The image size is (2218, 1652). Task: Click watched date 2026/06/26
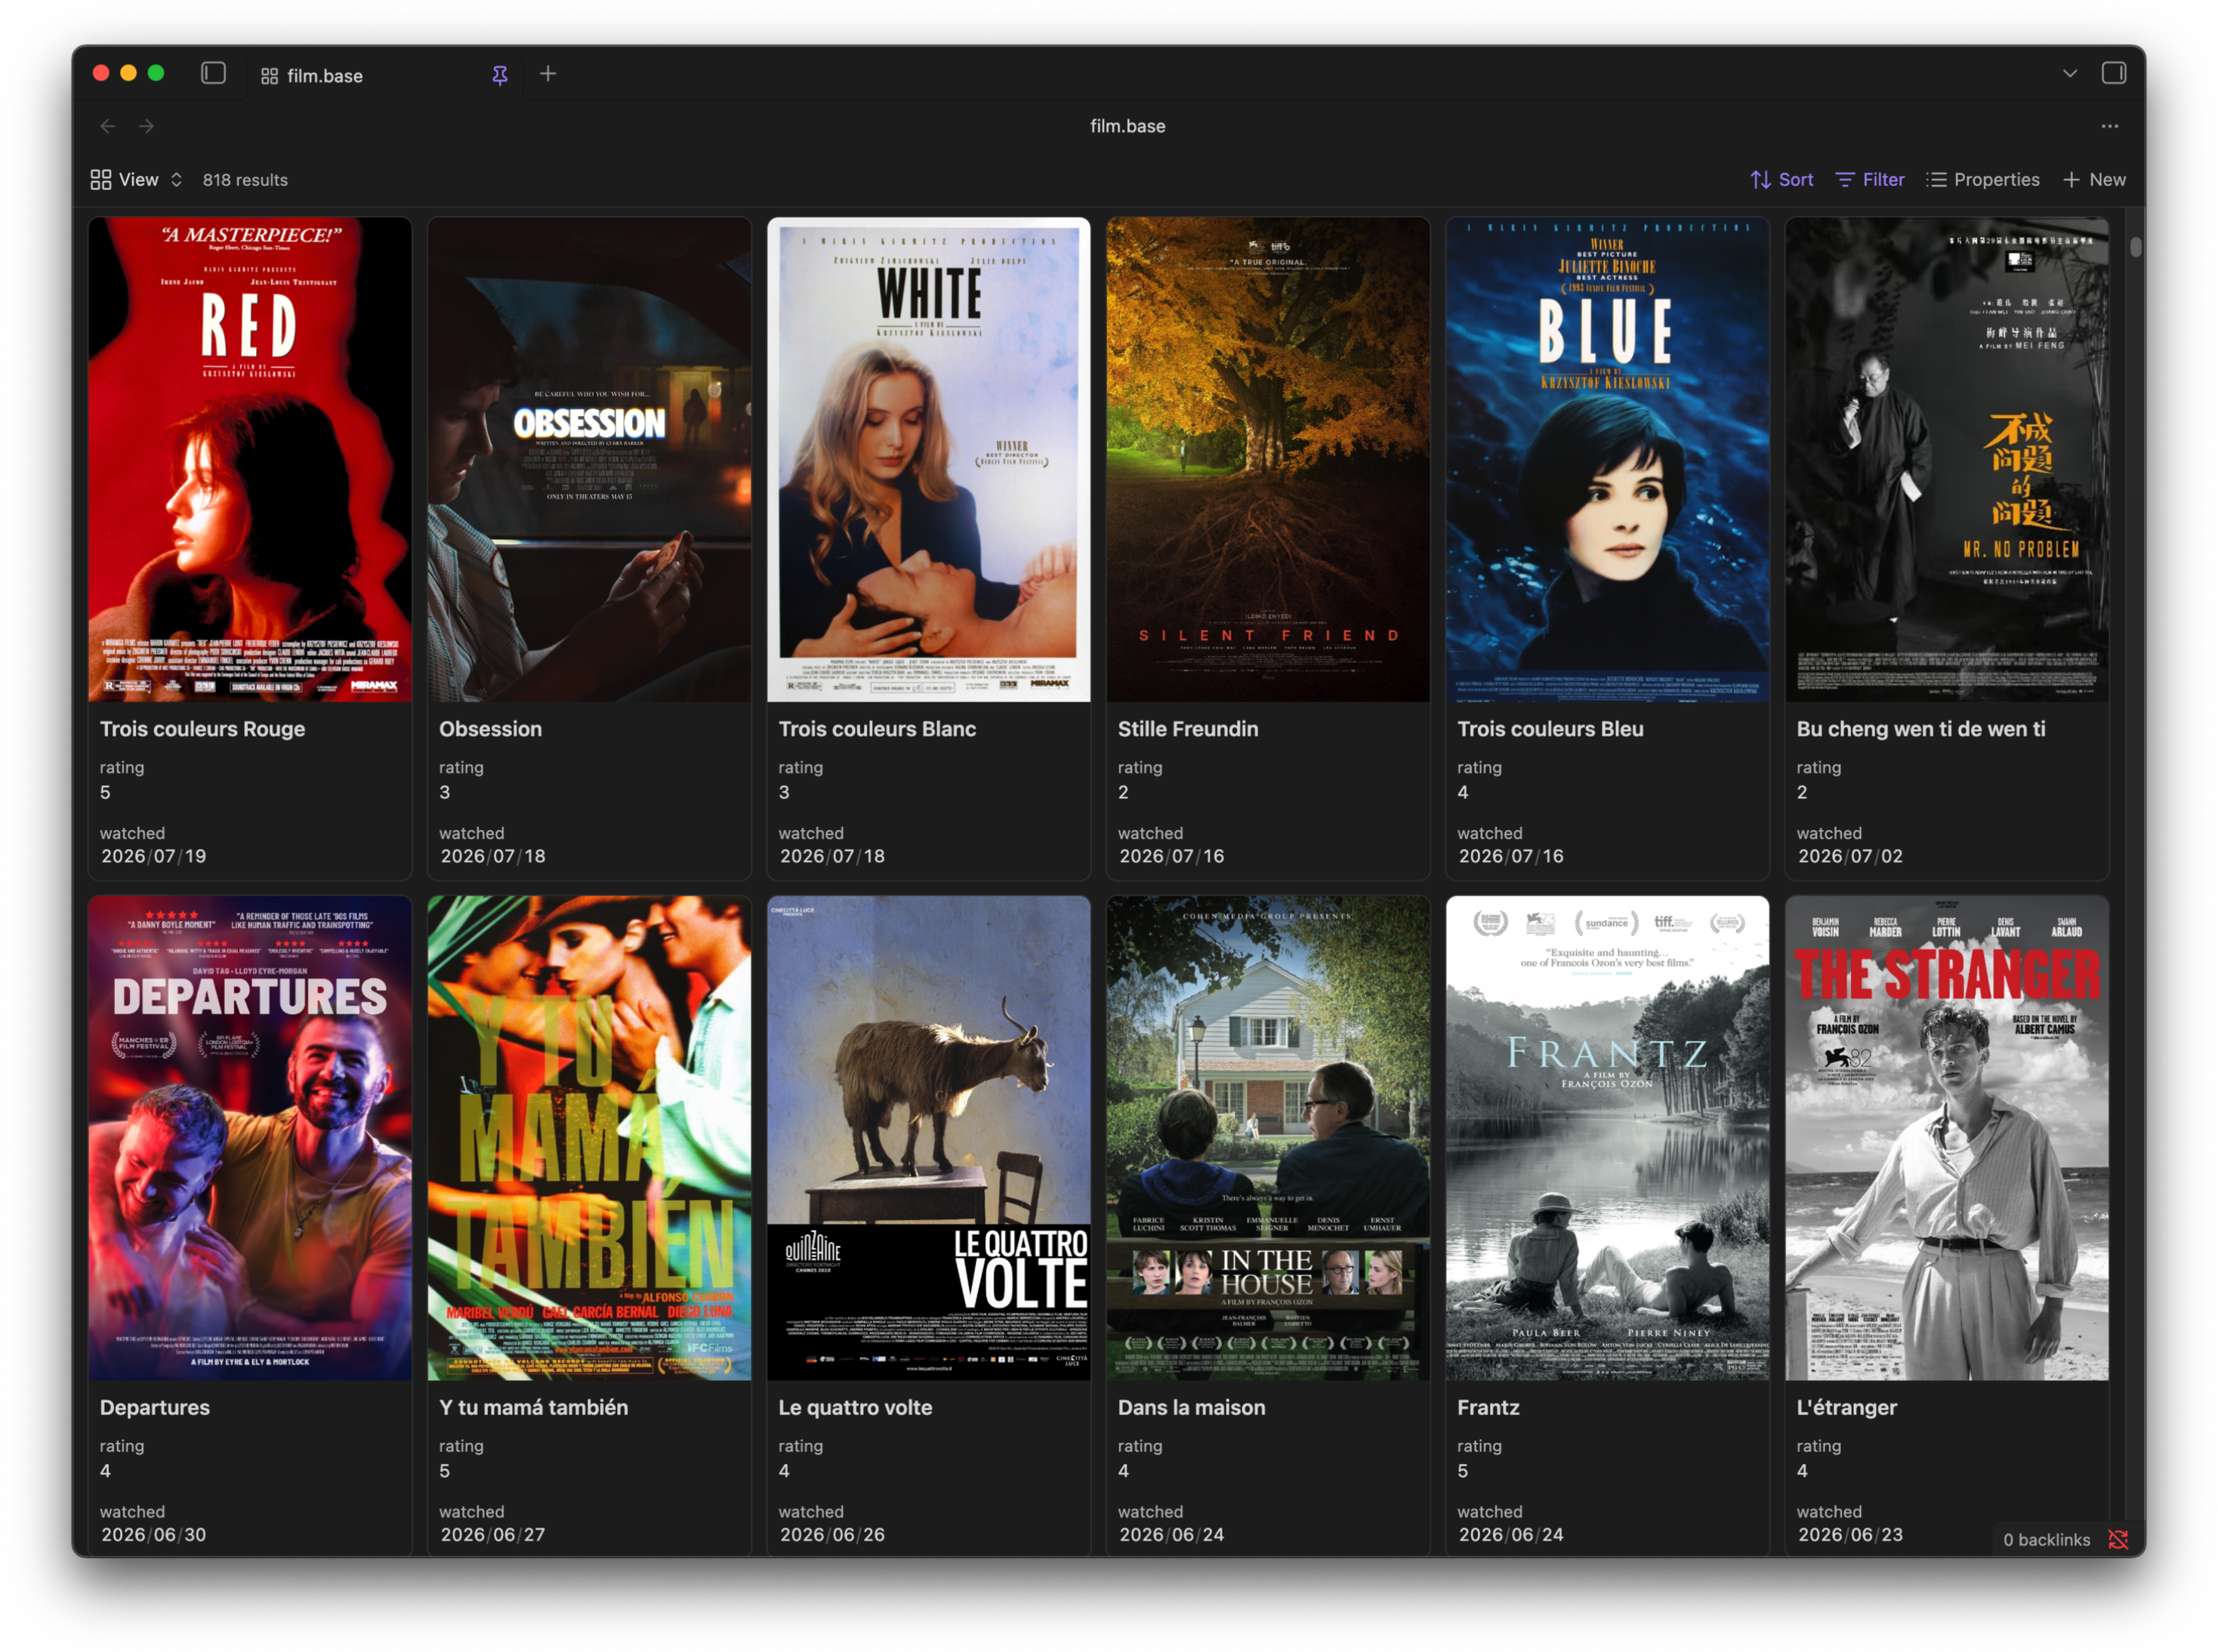tap(832, 1534)
